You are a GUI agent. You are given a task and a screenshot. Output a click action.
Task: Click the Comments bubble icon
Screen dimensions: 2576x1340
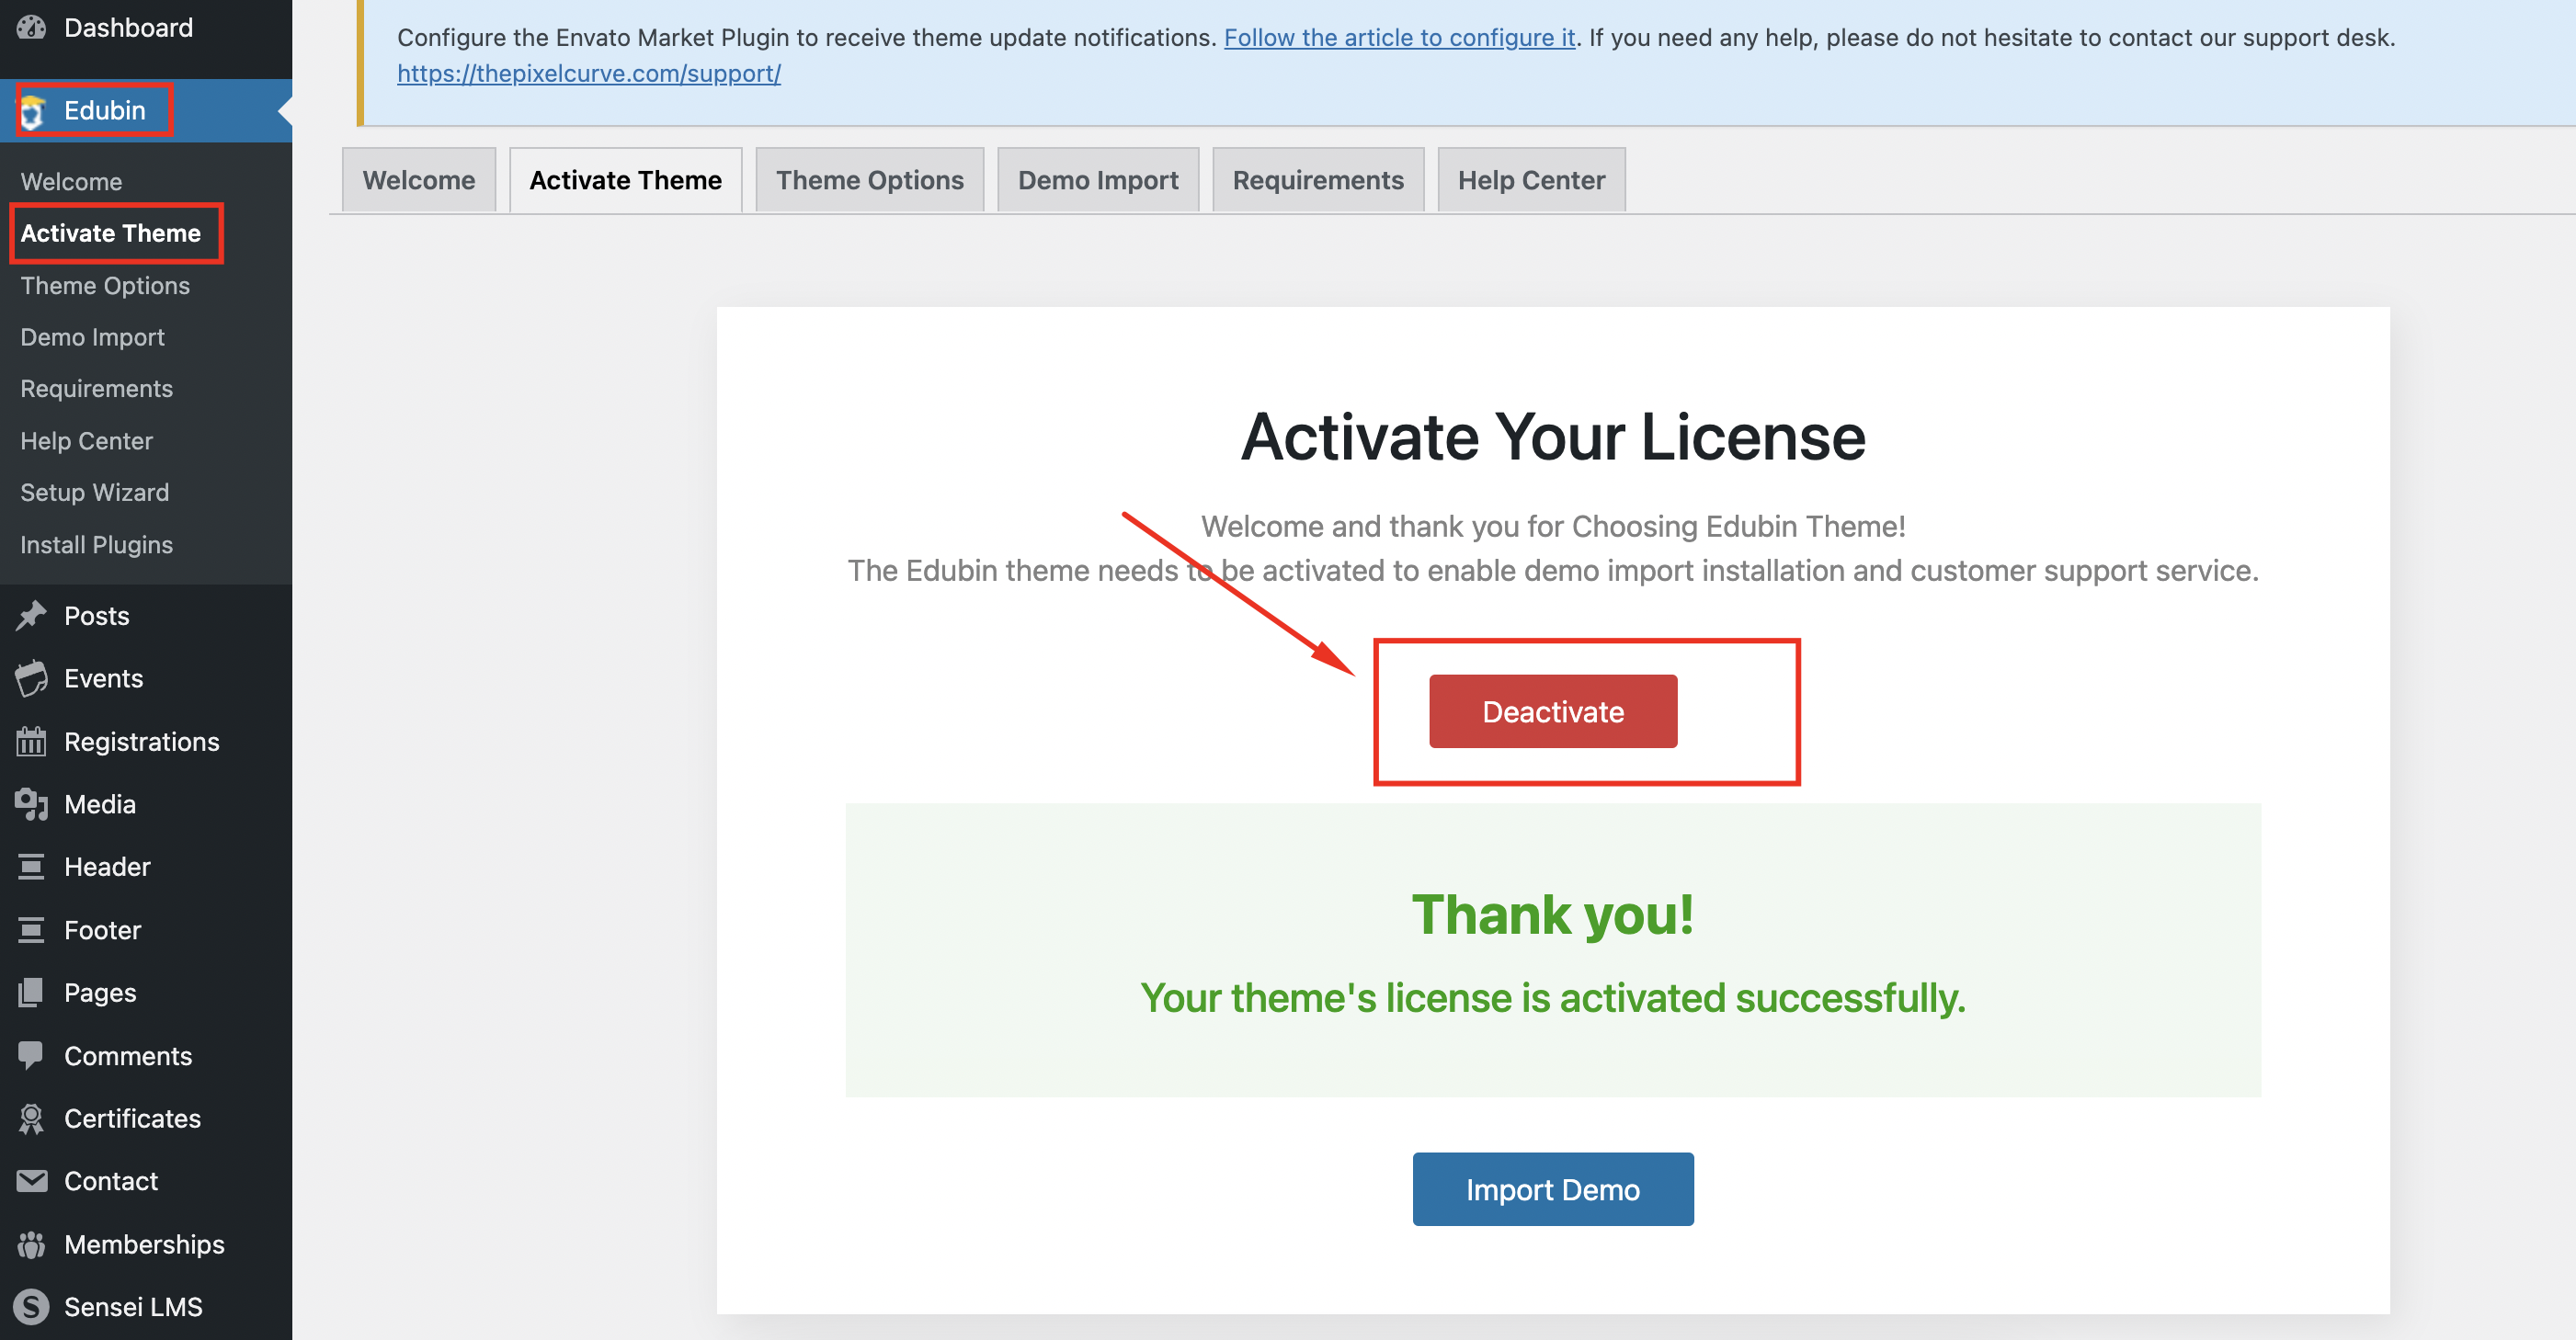tap(31, 1056)
